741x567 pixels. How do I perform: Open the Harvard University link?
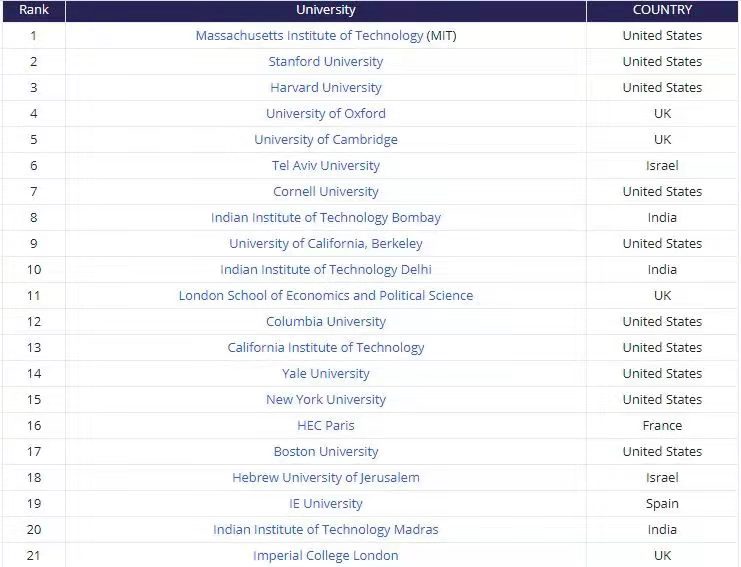click(326, 87)
